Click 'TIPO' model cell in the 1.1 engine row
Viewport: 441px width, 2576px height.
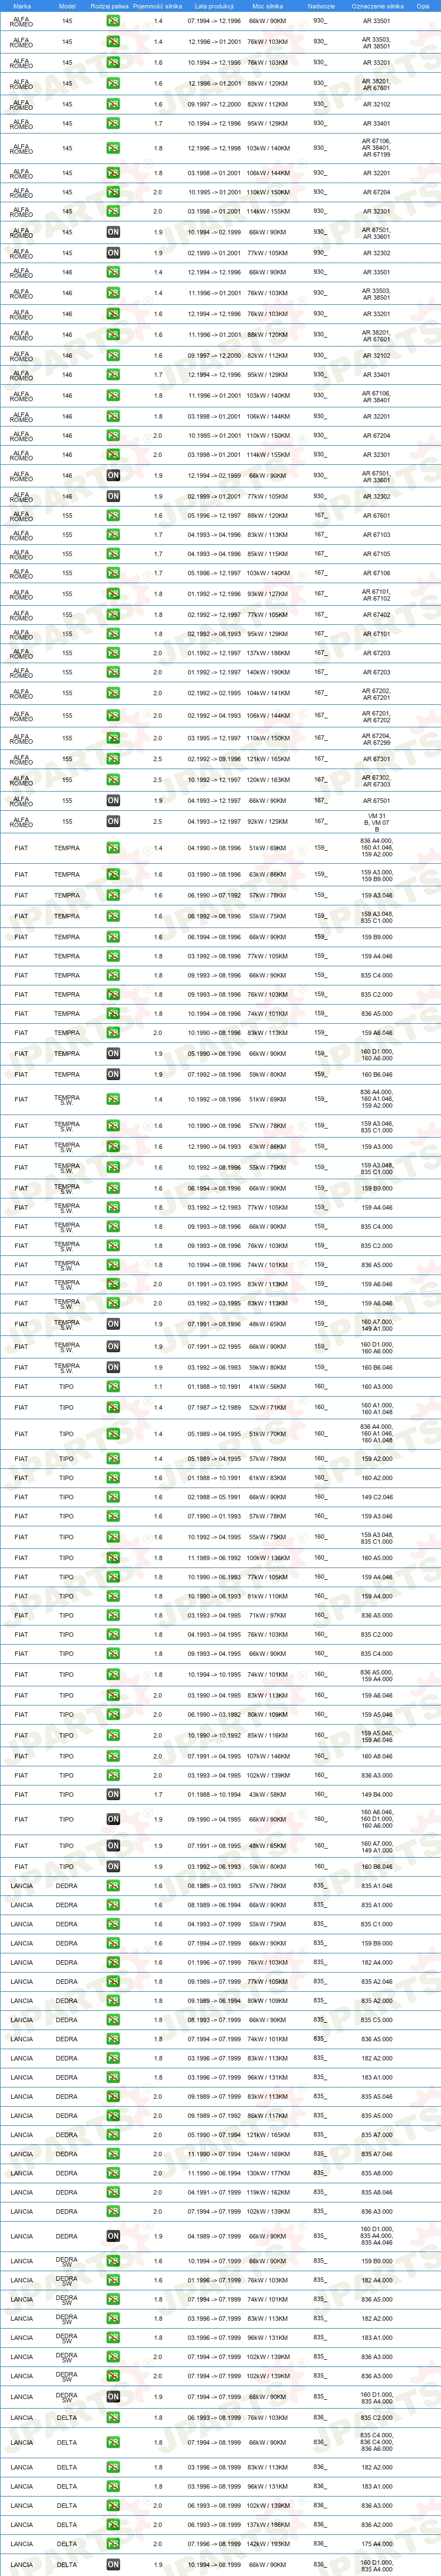tap(66, 1387)
